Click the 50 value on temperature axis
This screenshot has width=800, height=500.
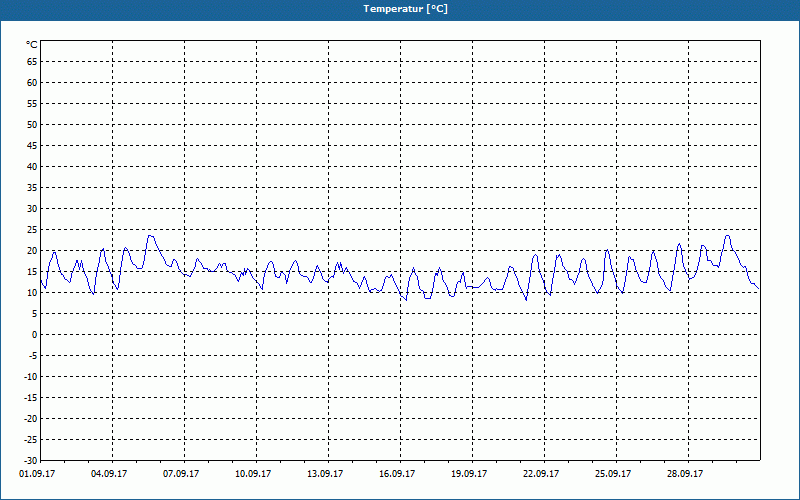[32, 124]
